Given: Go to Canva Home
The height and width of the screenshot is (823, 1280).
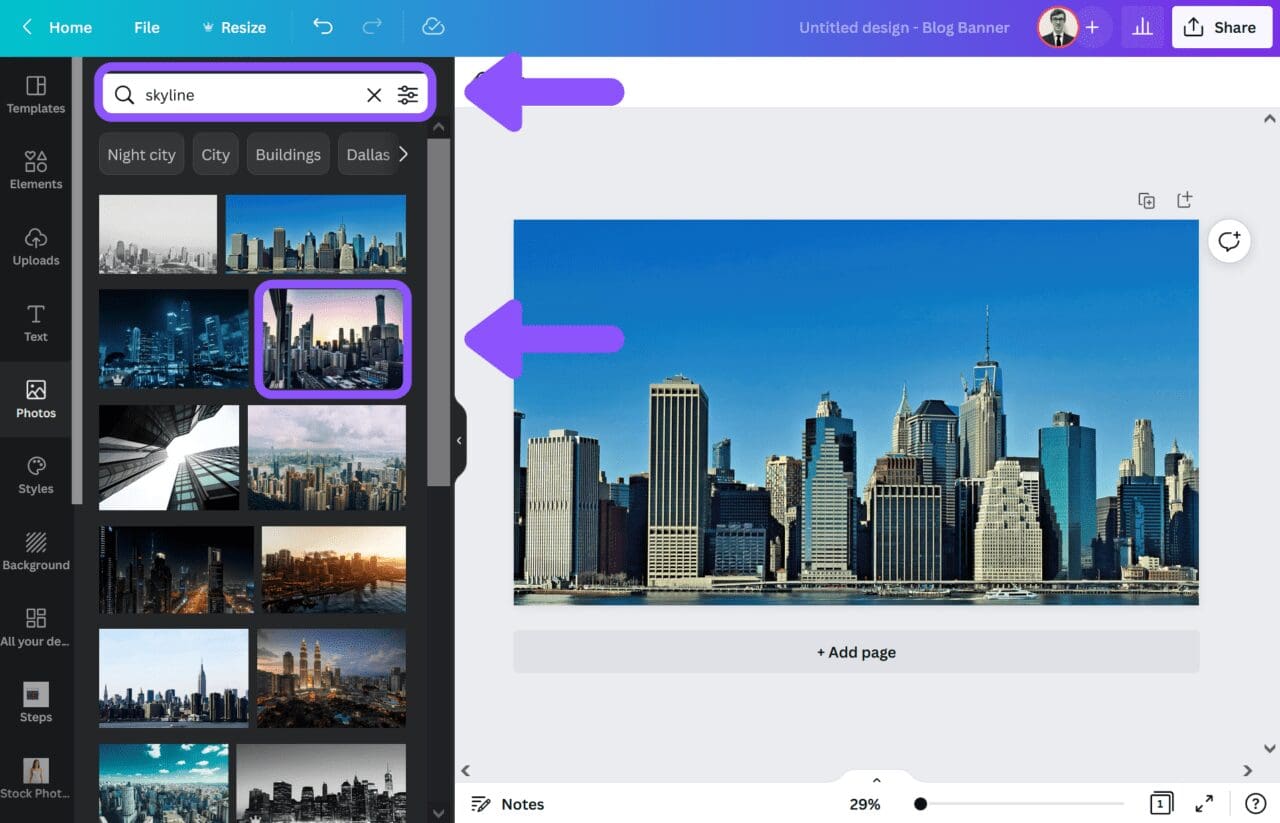Looking at the screenshot, I should [56, 27].
